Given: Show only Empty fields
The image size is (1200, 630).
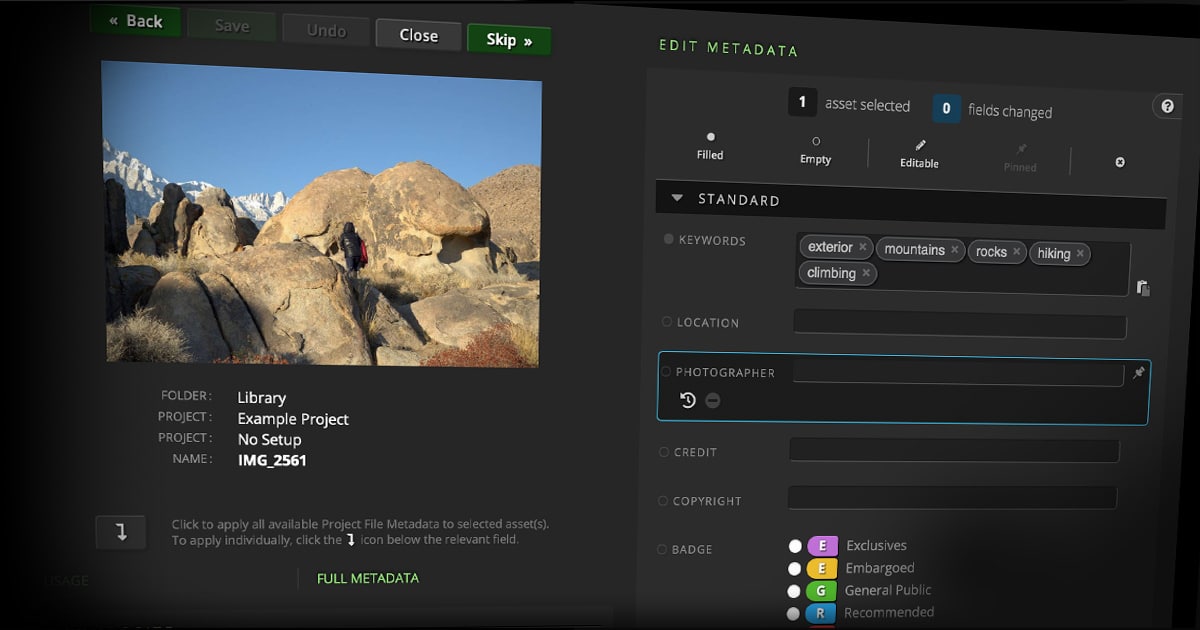Looking at the screenshot, I should coord(816,142).
